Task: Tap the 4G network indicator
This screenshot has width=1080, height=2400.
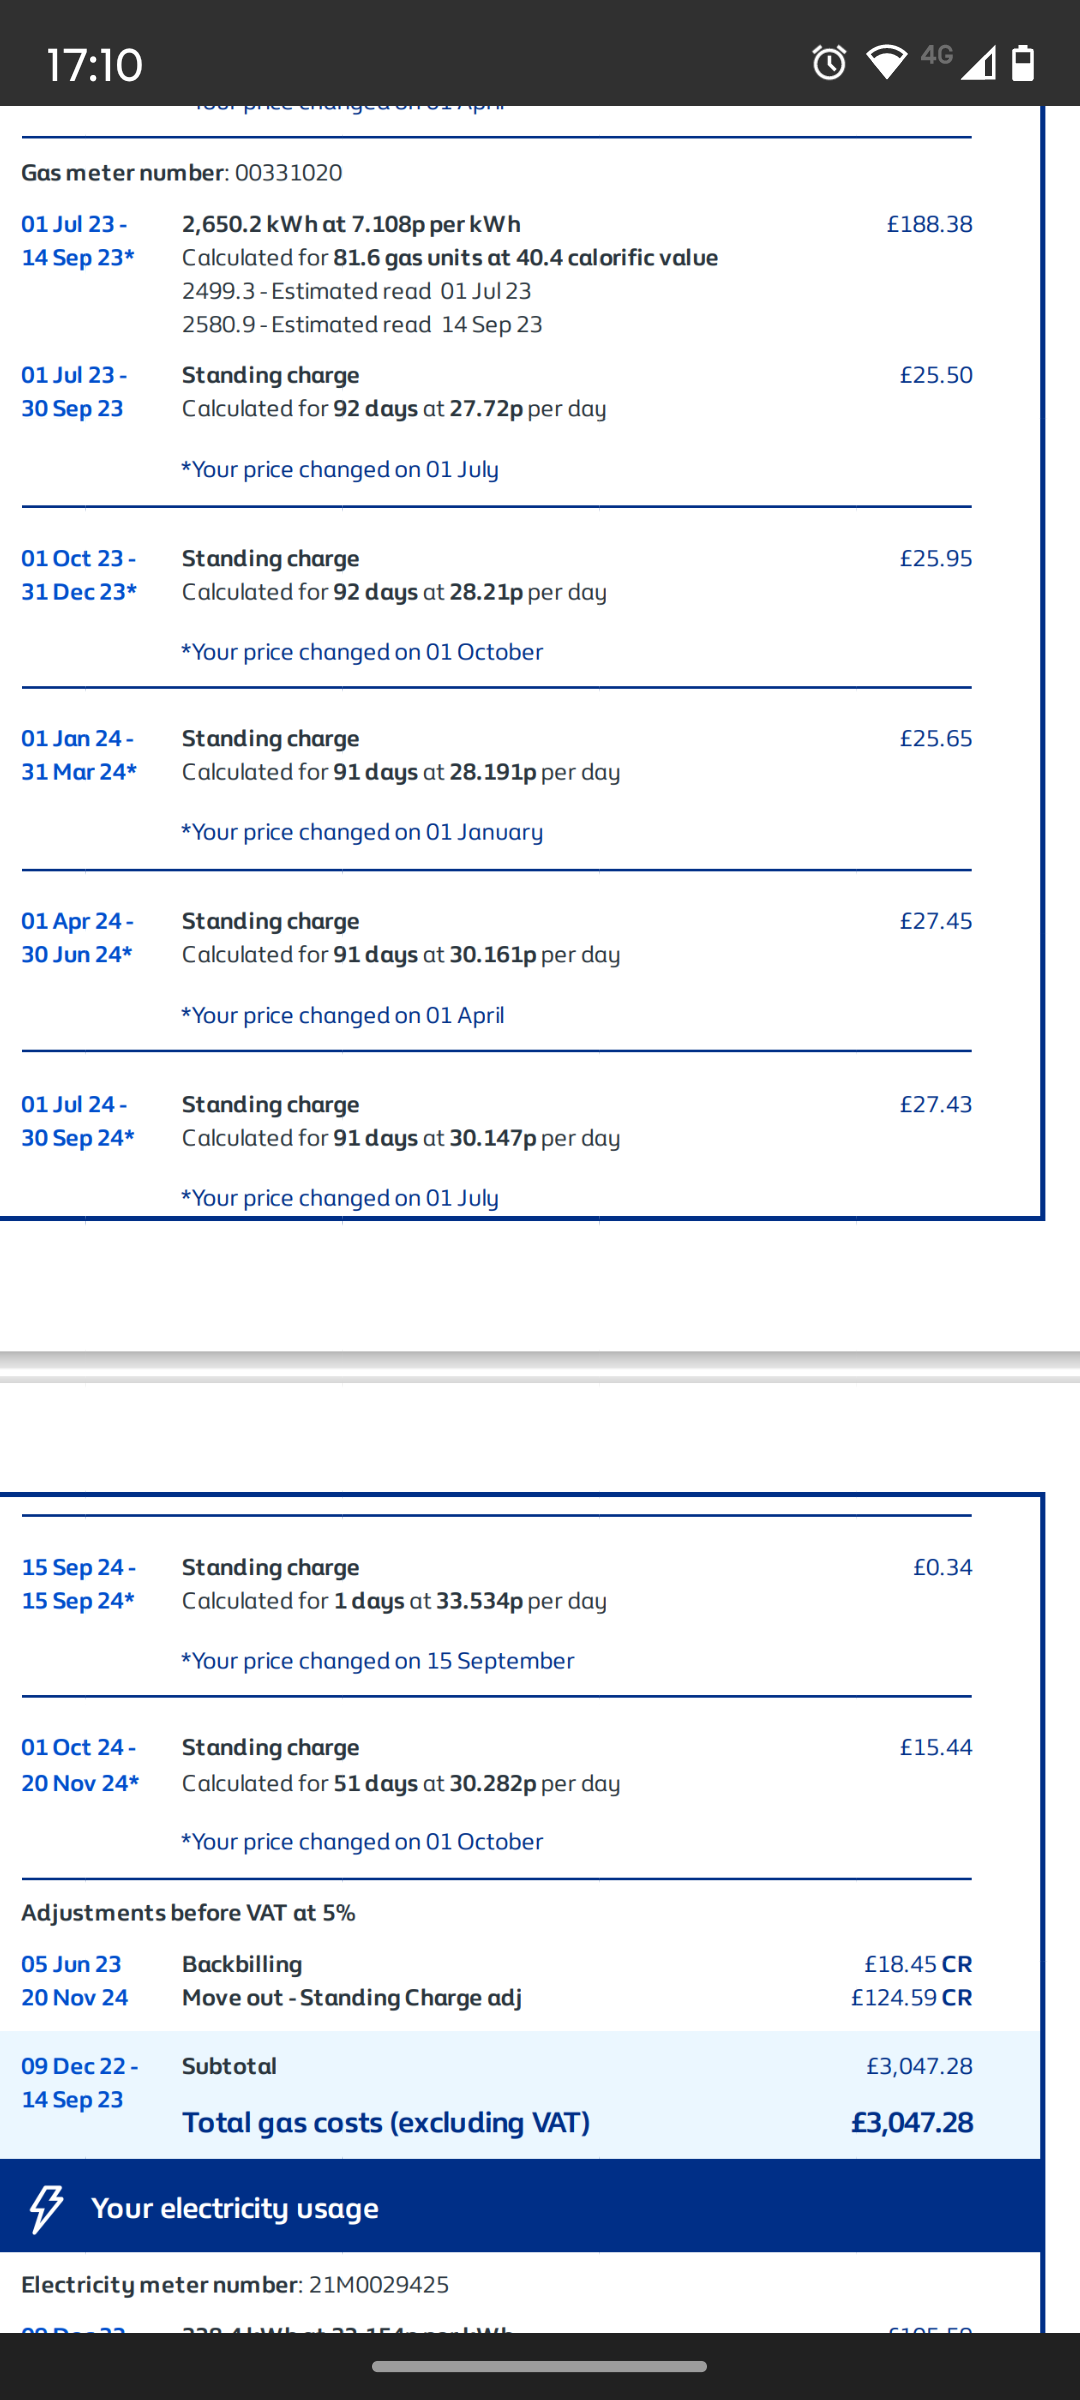Action: [936, 55]
